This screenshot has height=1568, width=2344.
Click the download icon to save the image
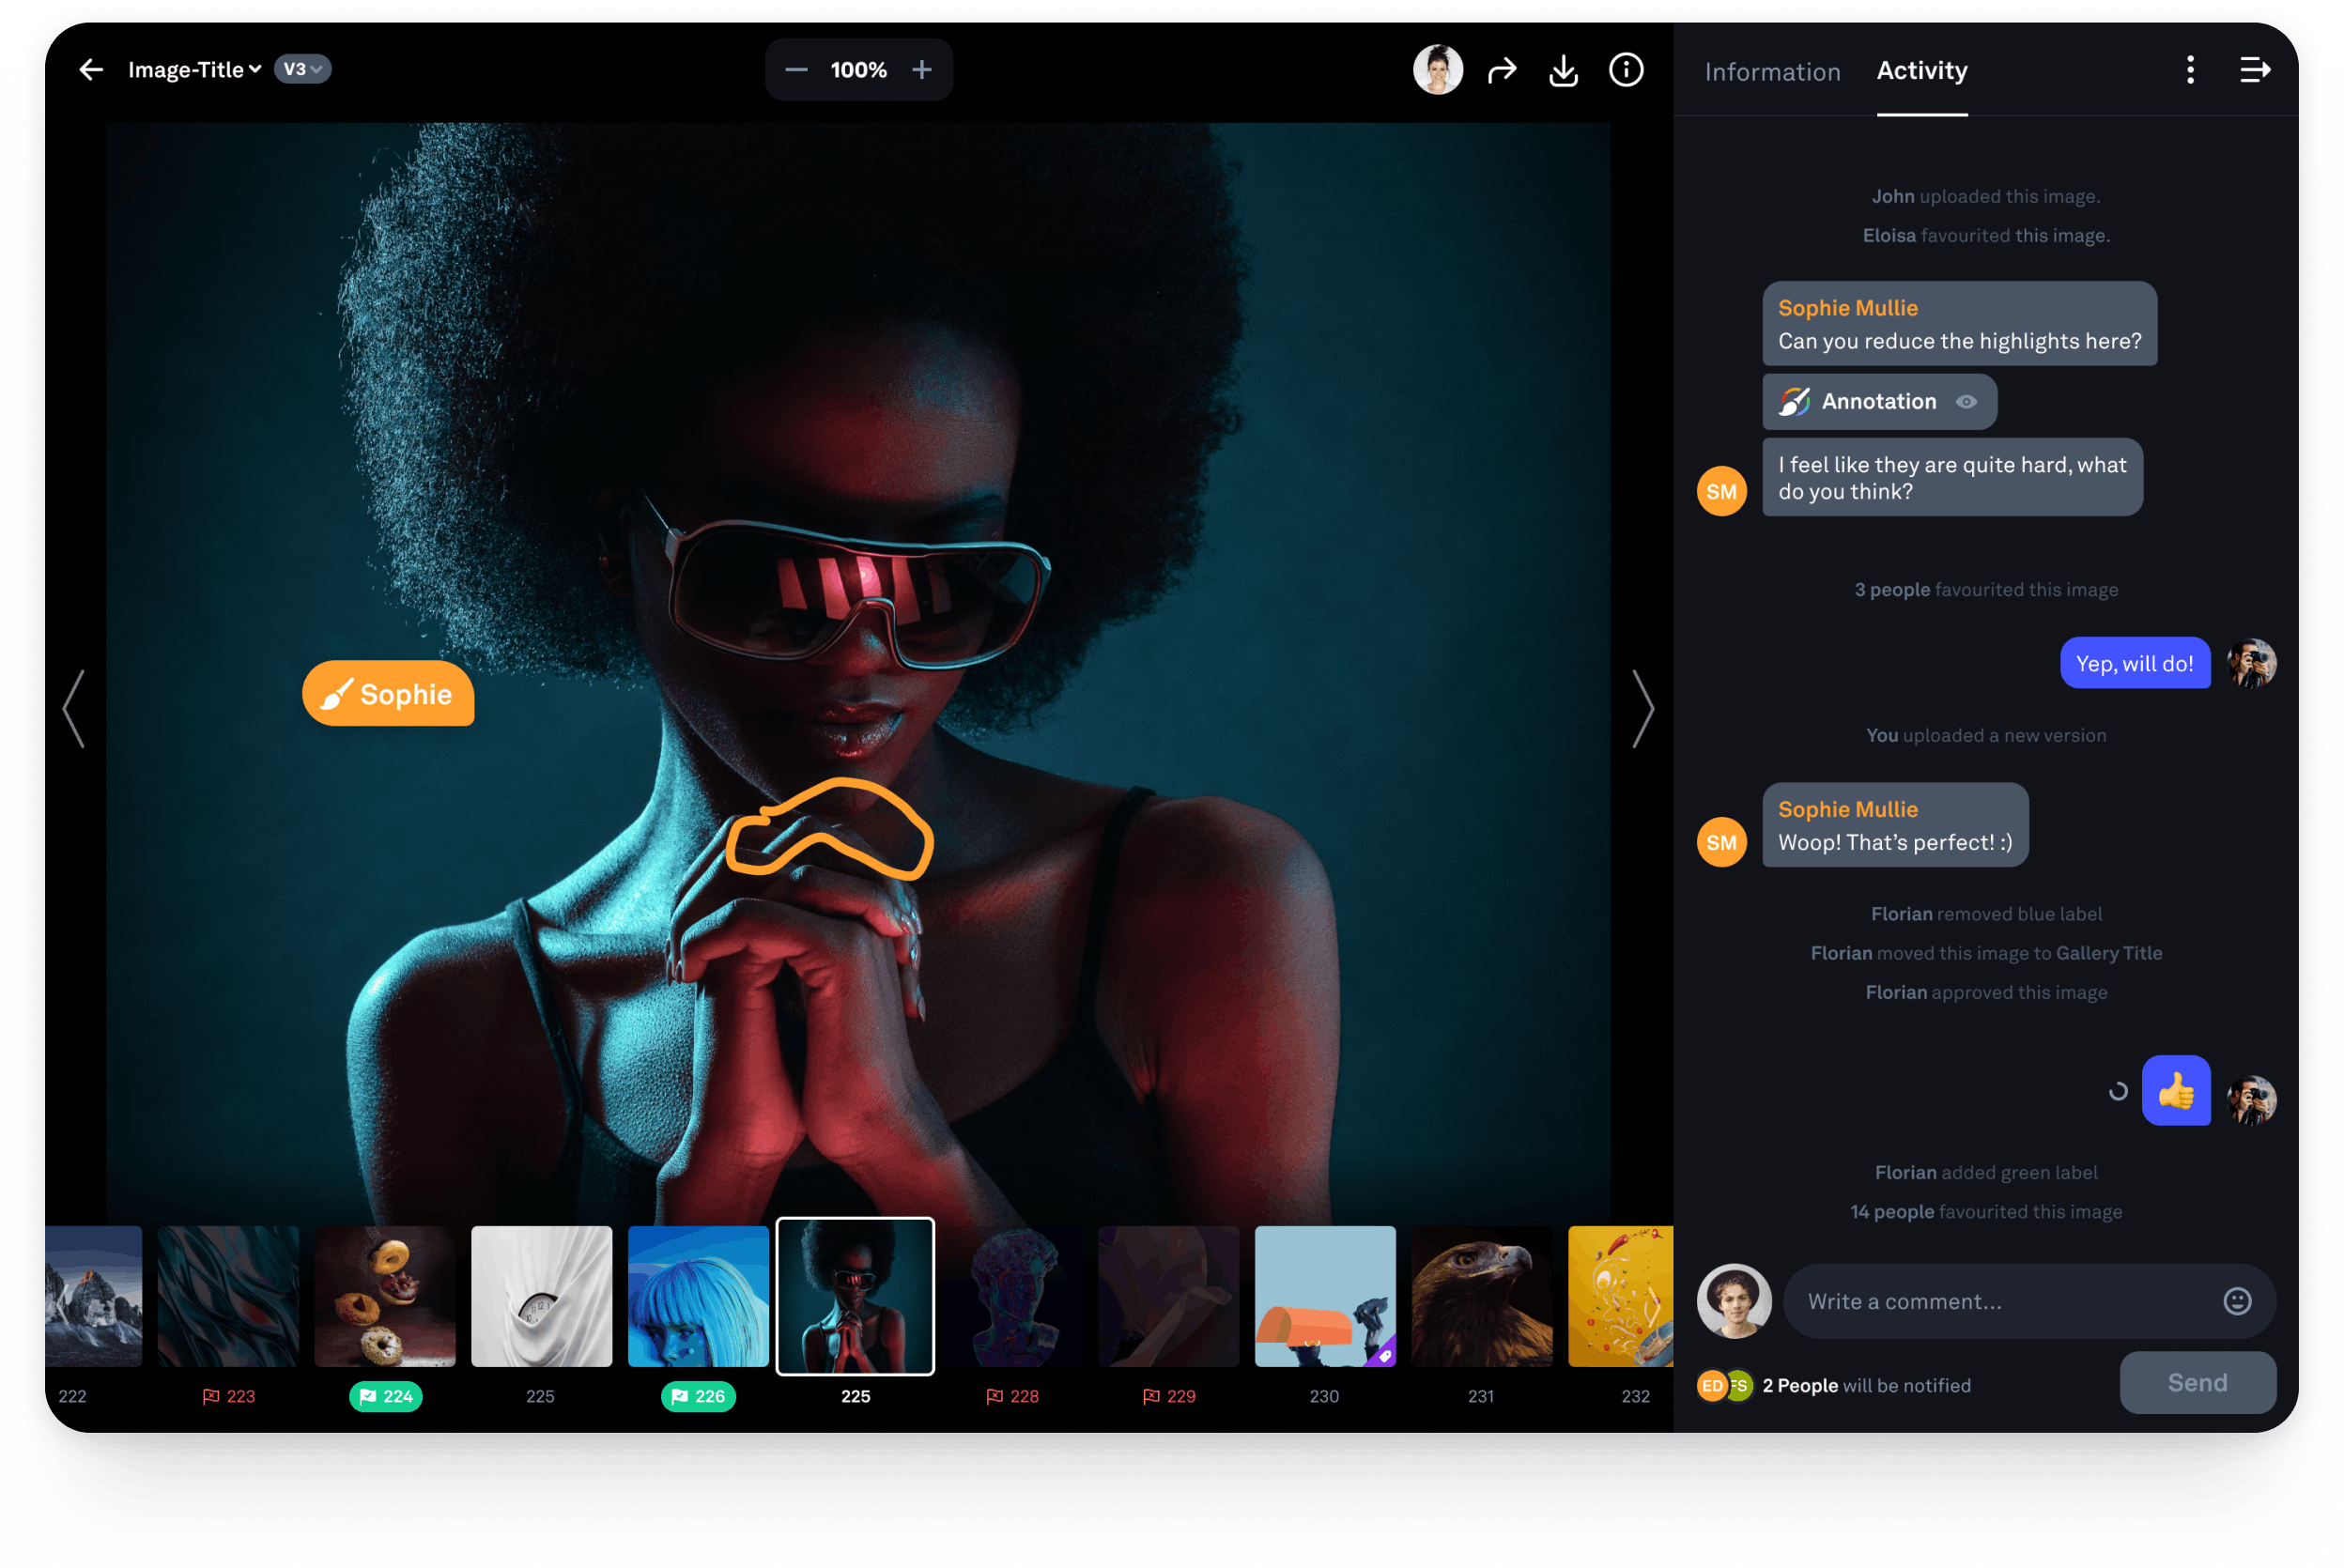pos(1564,70)
